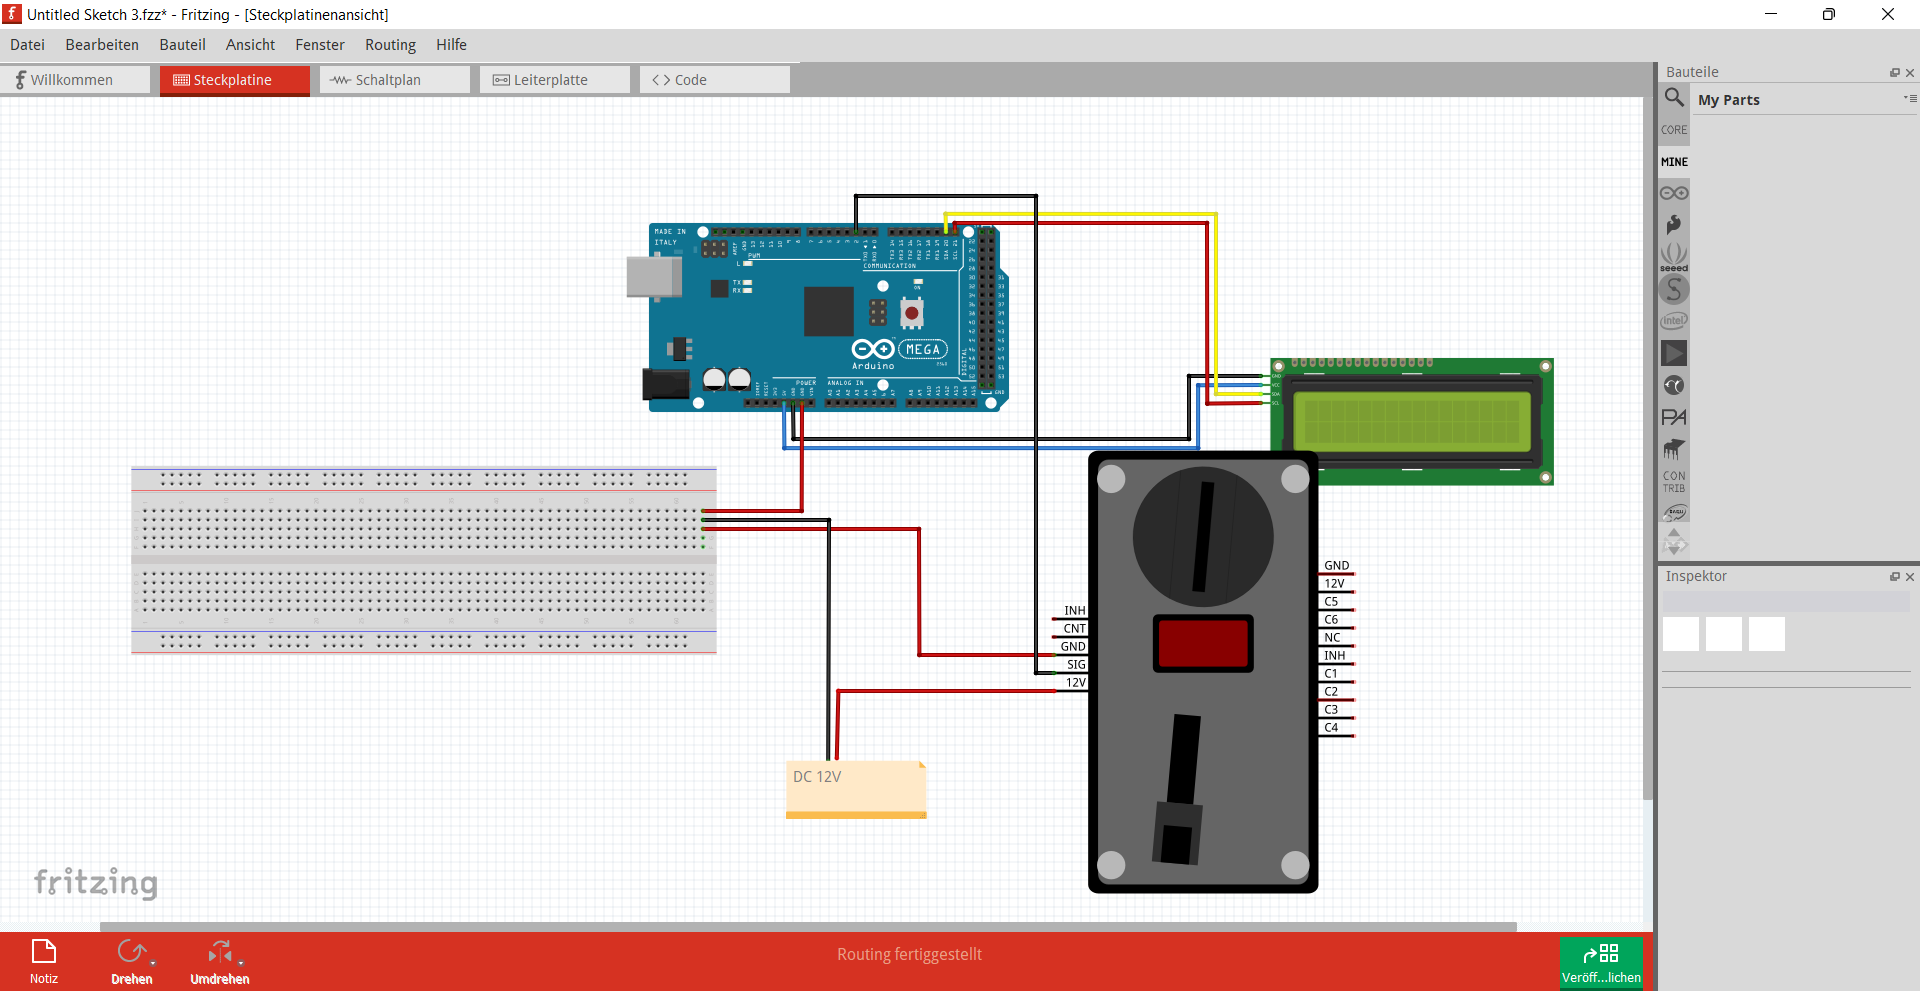Screen dimensions: 1920x991
Task: Open the SparkFun flame parts bin
Action: click(1674, 224)
